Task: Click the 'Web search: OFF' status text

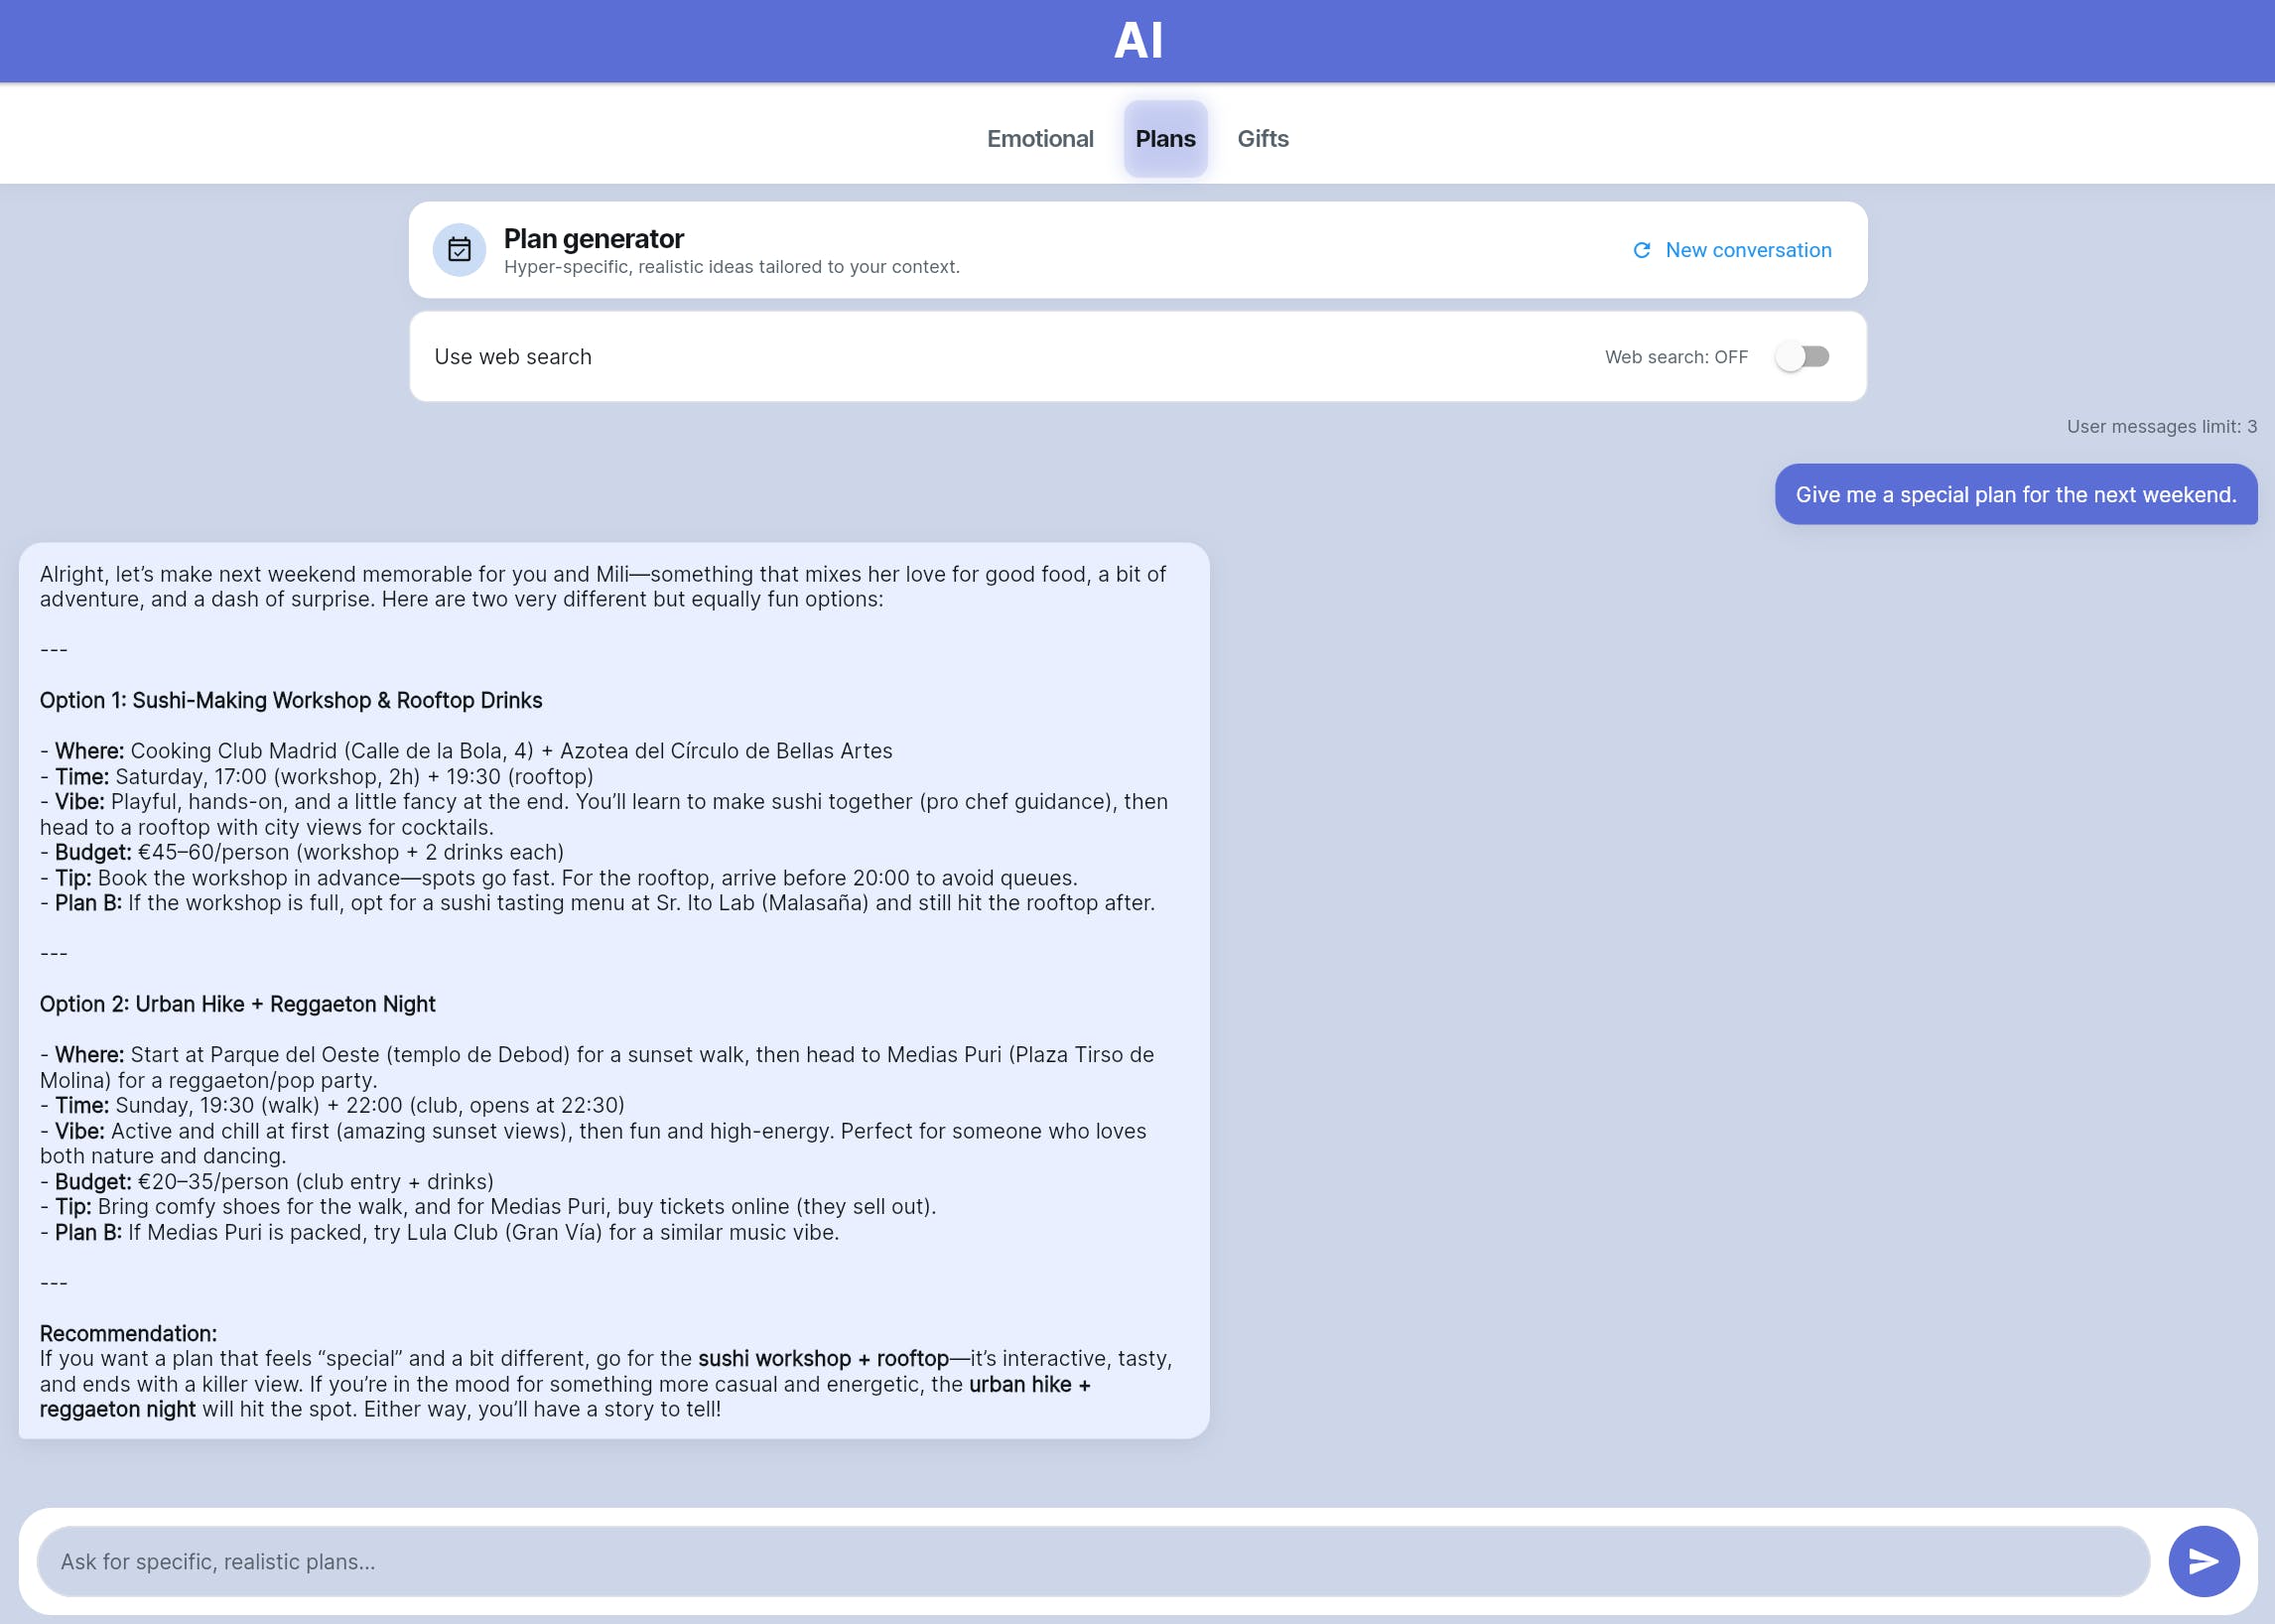Action: coord(1676,357)
